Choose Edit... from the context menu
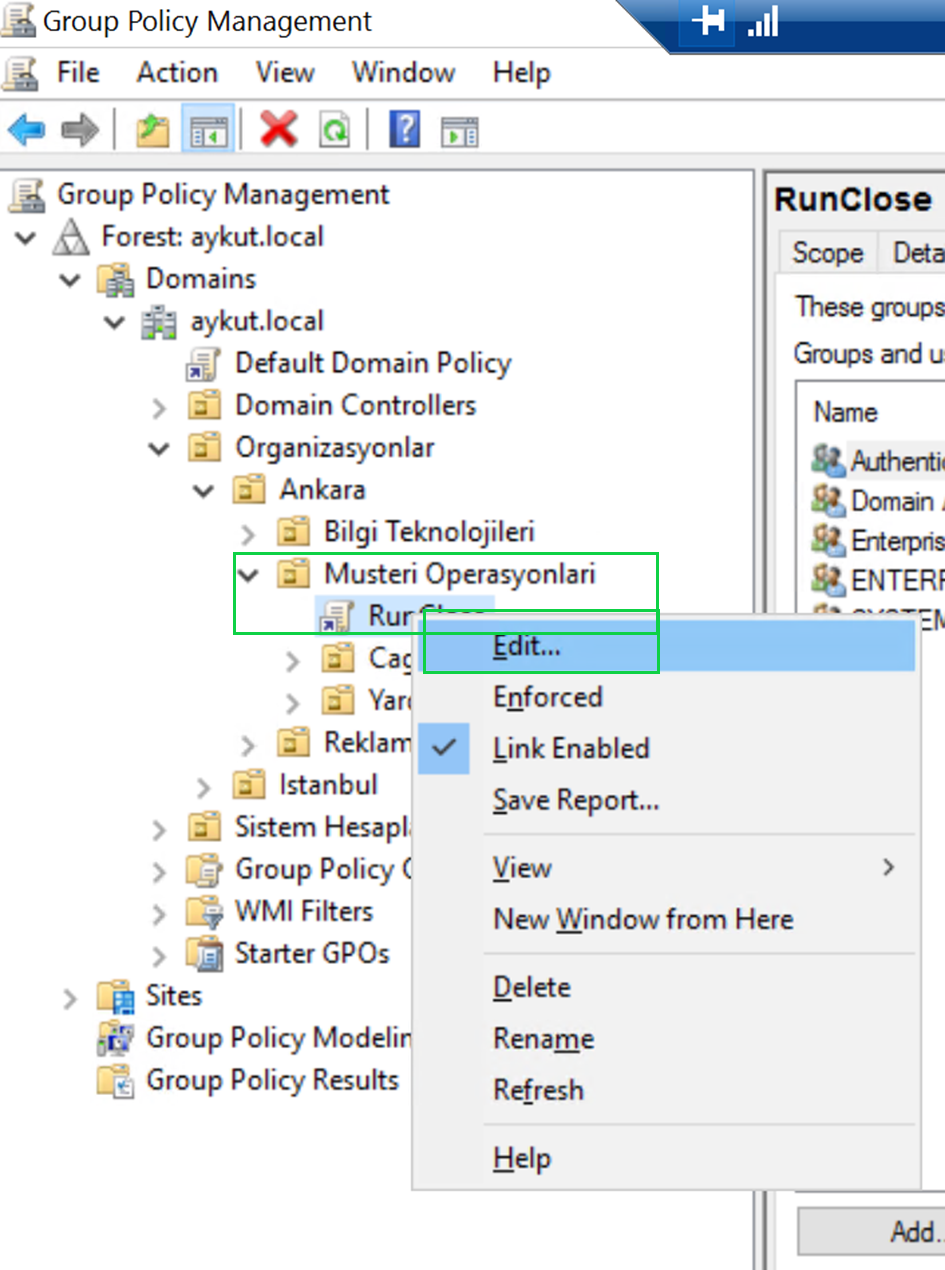The width and height of the screenshot is (945, 1270). pos(527,646)
